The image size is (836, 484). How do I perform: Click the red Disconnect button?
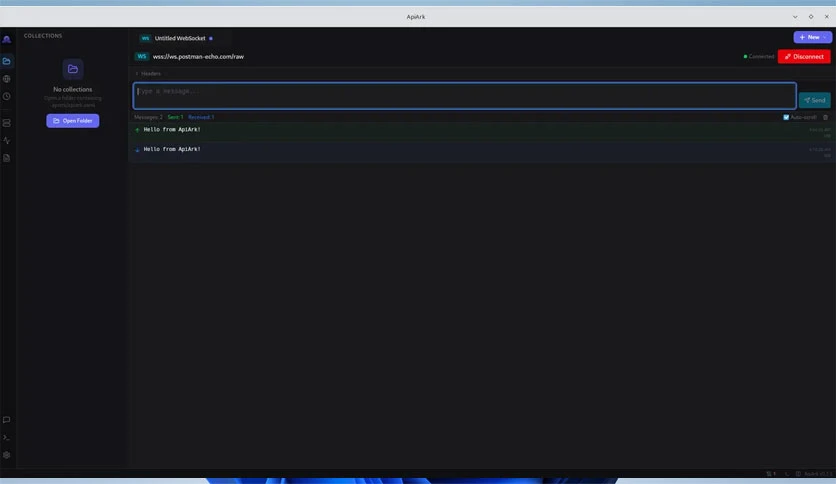[x=804, y=57]
